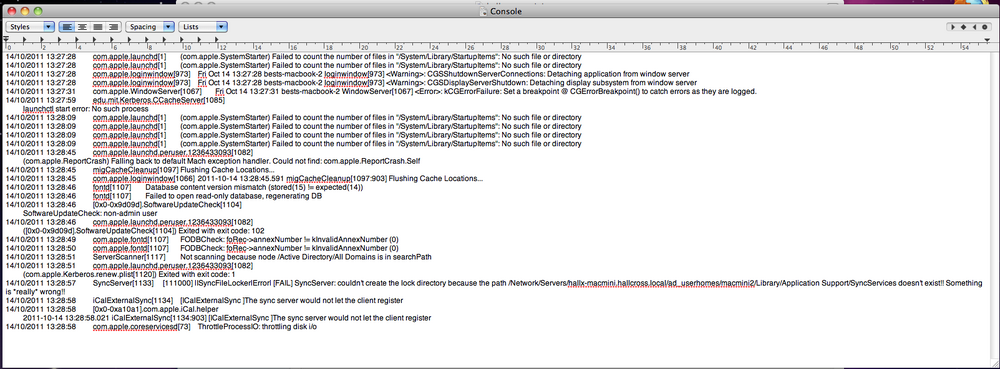Select the decimal tab stop circle button
This screenshot has height=369, width=1000.
(985, 27)
